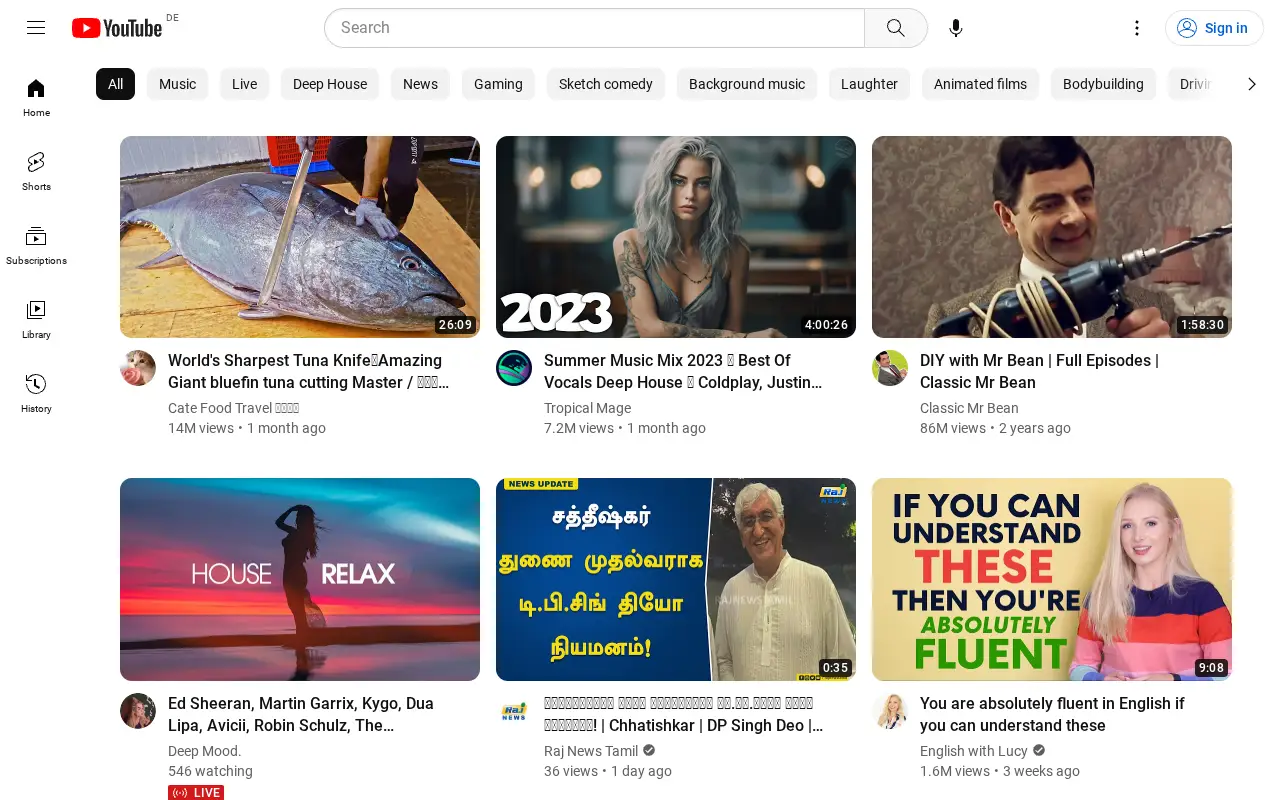Start voice search with microphone
Screen dimensions: 1280x800
point(956,28)
